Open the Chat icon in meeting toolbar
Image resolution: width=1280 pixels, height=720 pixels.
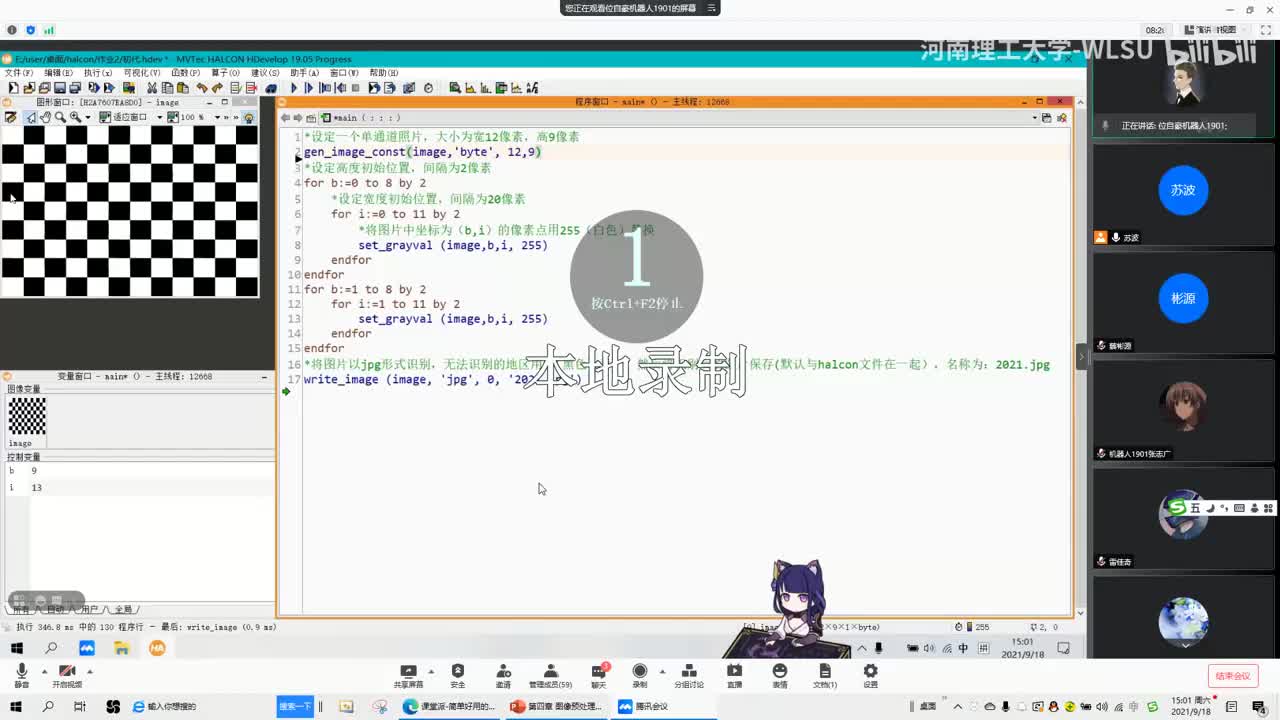(598, 675)
